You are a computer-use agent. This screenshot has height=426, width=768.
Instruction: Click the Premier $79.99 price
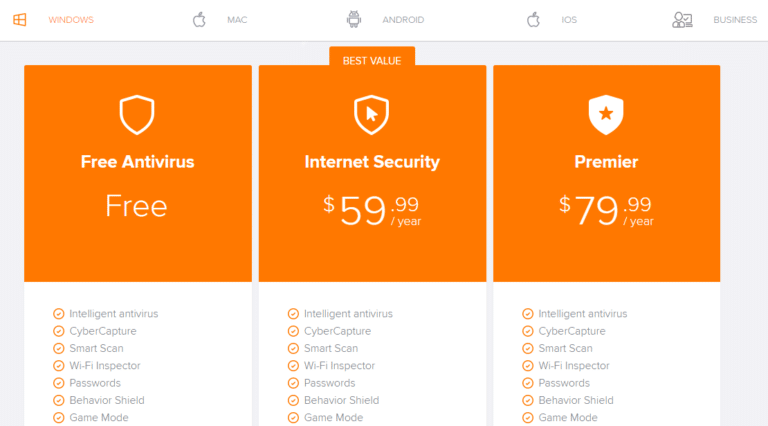pos(606,210)
